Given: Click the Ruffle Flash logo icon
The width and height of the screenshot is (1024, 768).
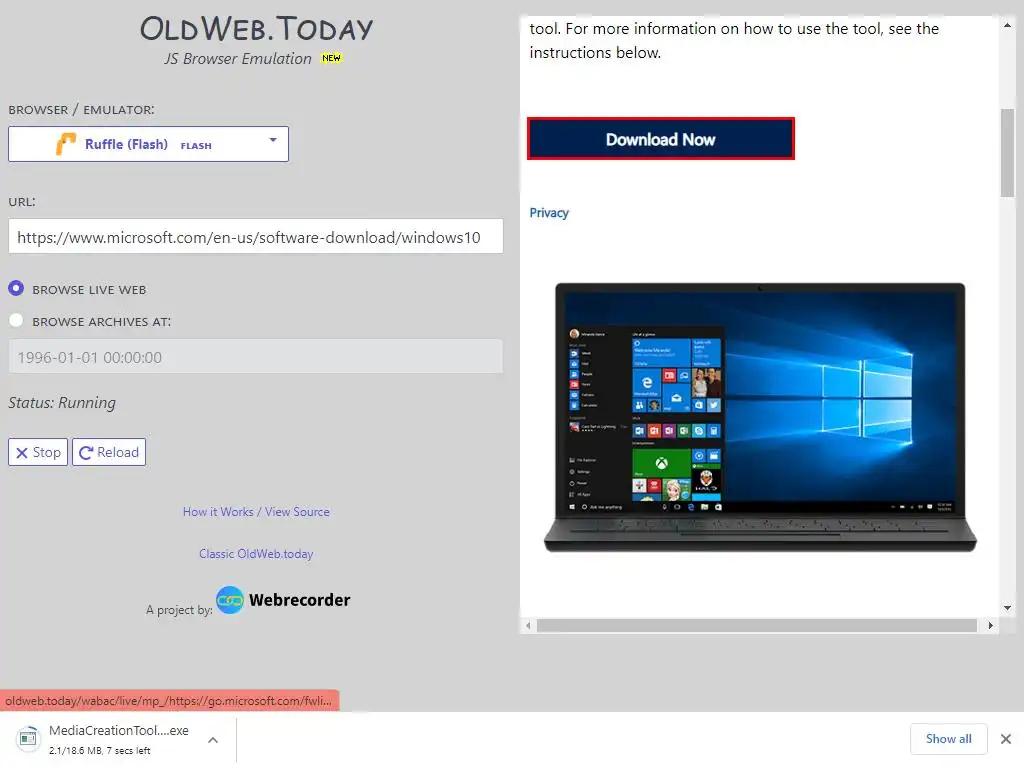Looking at the screenshot, I should pyautogui.click(x=66, y=144).
